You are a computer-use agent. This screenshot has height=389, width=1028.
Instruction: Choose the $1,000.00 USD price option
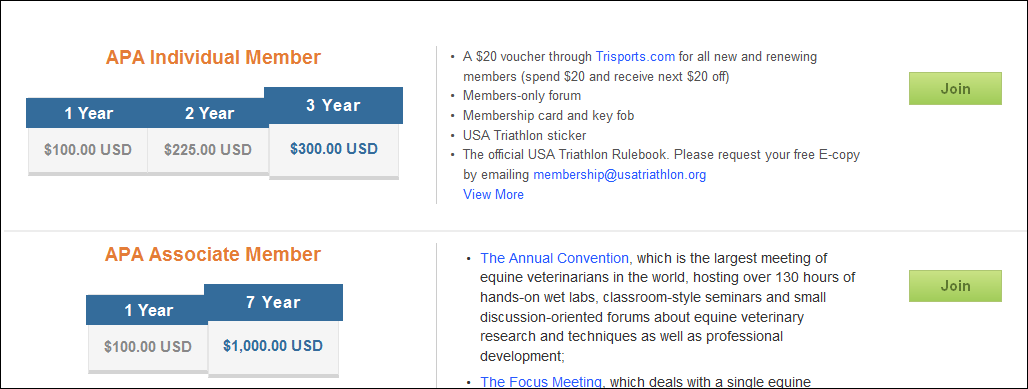pyautogui.click(x=273, y=346)
